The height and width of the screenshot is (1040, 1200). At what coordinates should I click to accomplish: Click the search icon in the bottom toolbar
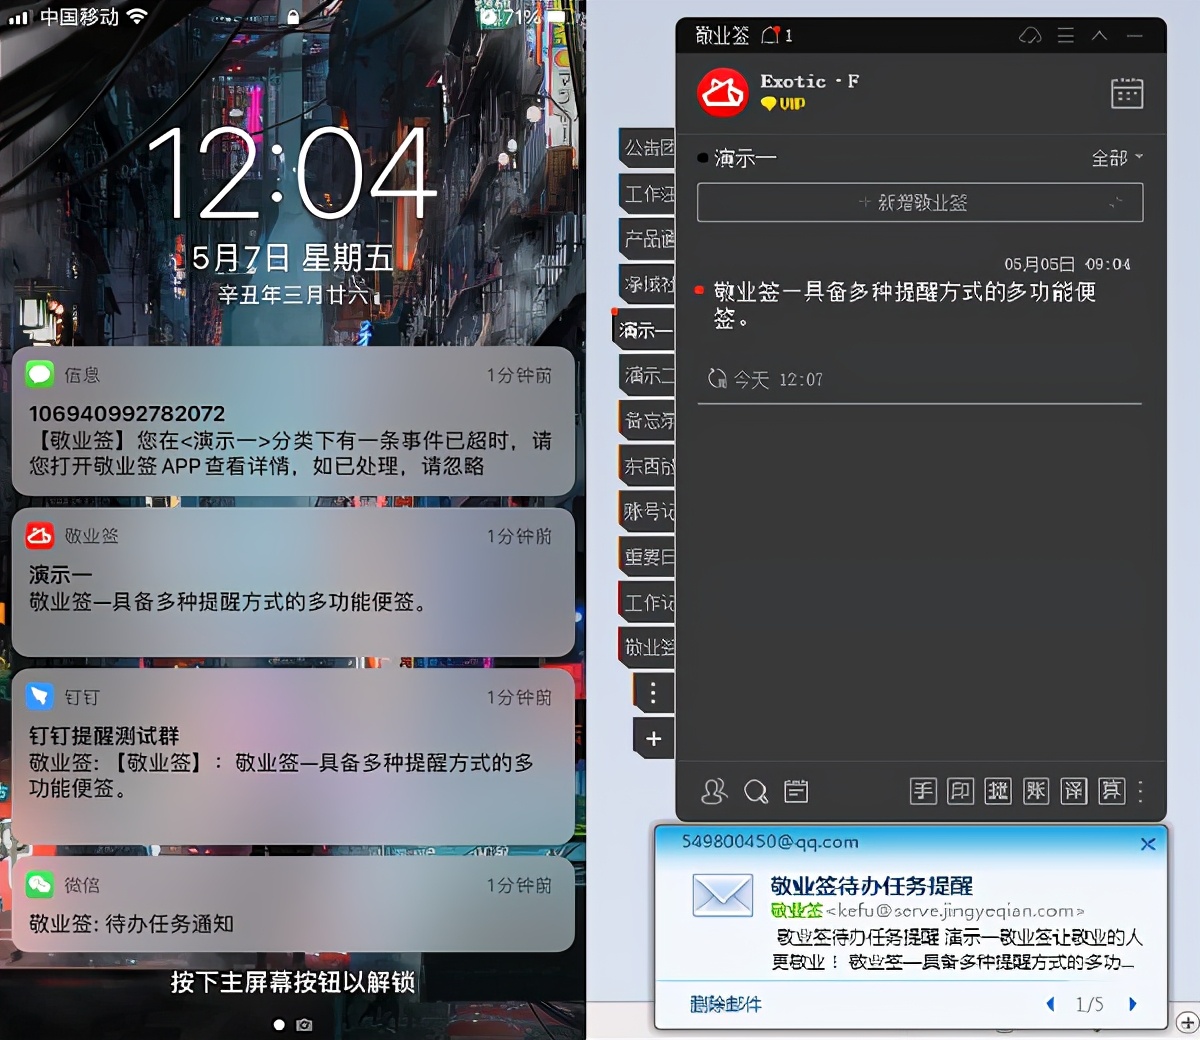pos(756,791)
